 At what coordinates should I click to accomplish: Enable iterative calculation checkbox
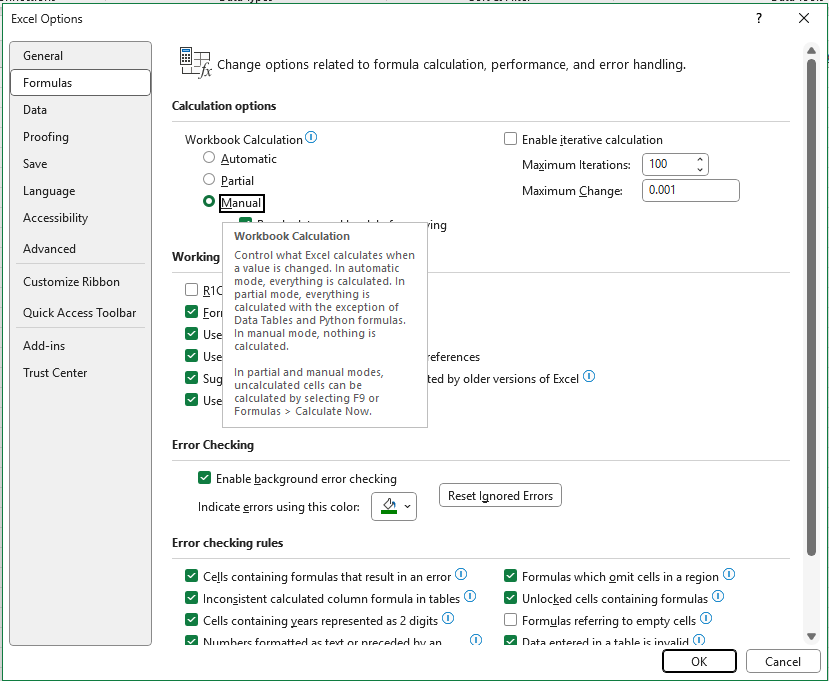click(x=510, y=139)
